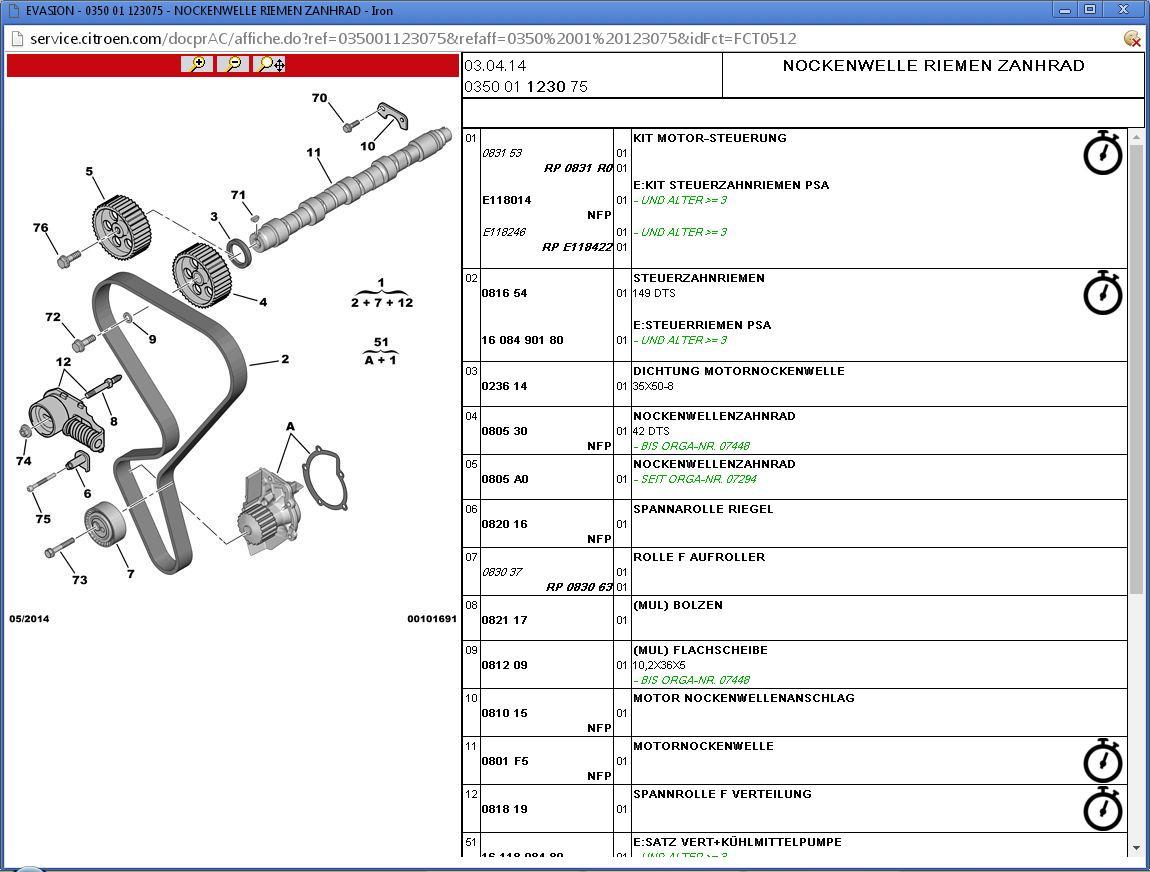Screen dimensions: 1150x872
Task: Click diagram callout number 73 bolt
Action: [x=79, y=579]
